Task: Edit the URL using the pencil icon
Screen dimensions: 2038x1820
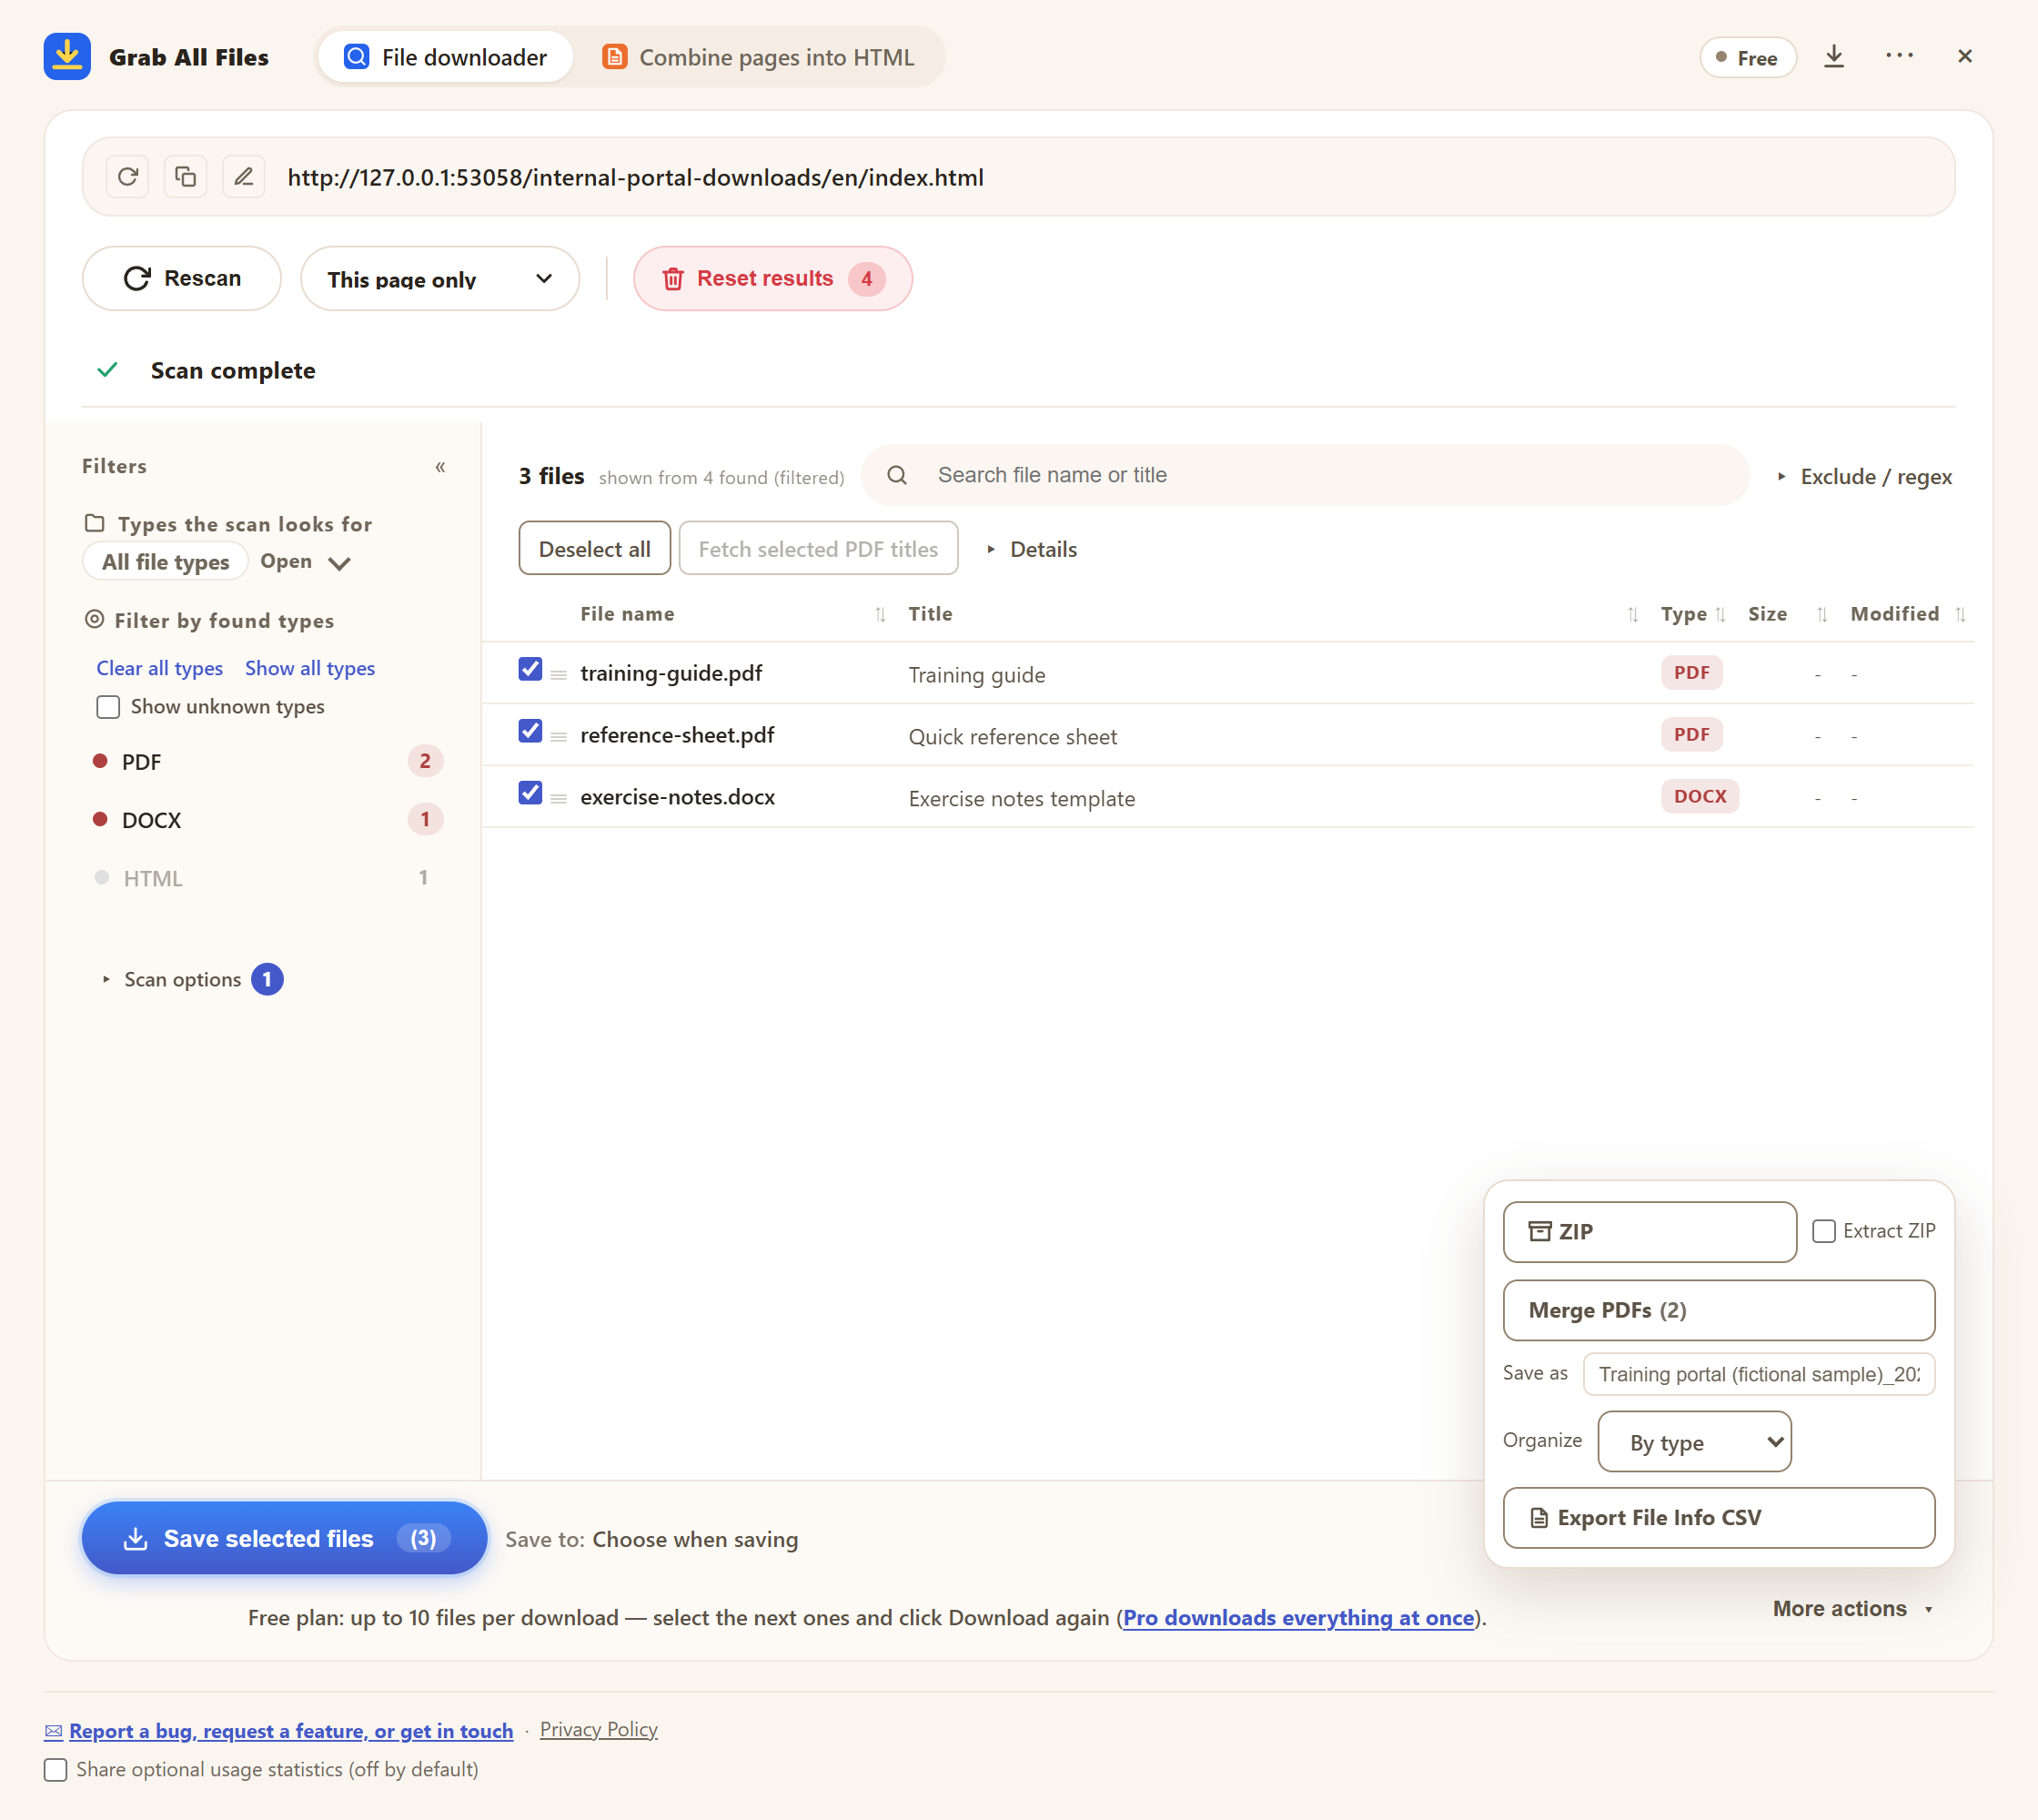Action: 243,177
